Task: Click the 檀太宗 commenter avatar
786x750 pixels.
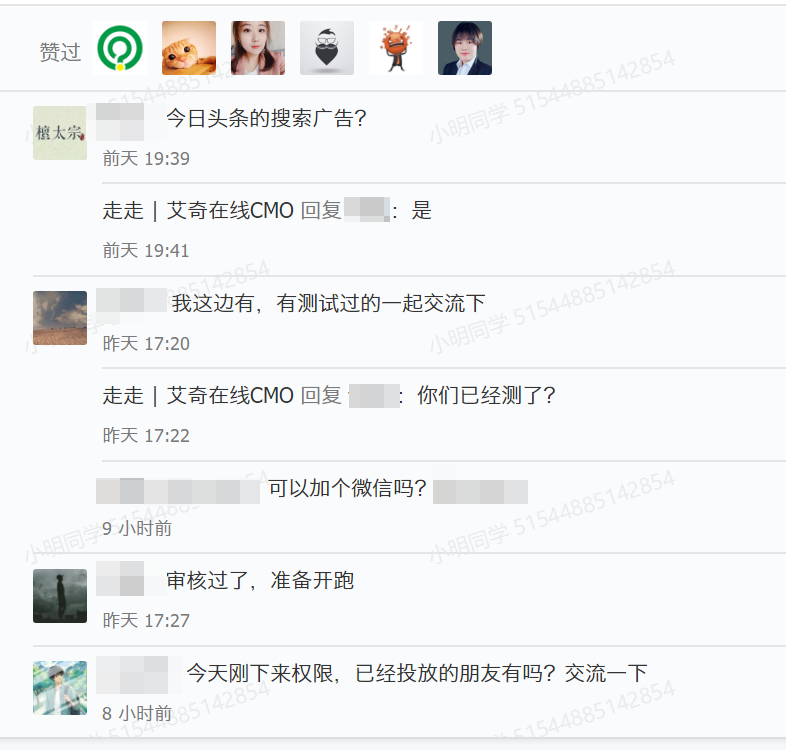Action: 60,133
